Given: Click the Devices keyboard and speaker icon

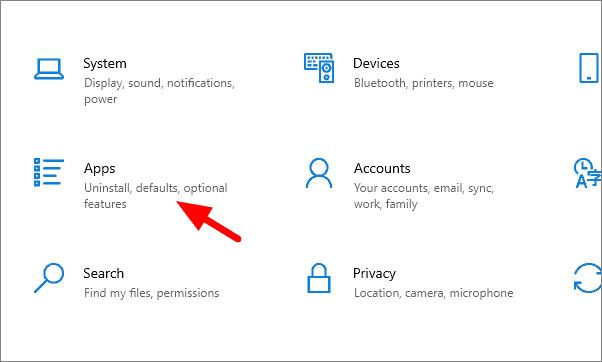Looking at the screenshot, I should tap(319, 68).
